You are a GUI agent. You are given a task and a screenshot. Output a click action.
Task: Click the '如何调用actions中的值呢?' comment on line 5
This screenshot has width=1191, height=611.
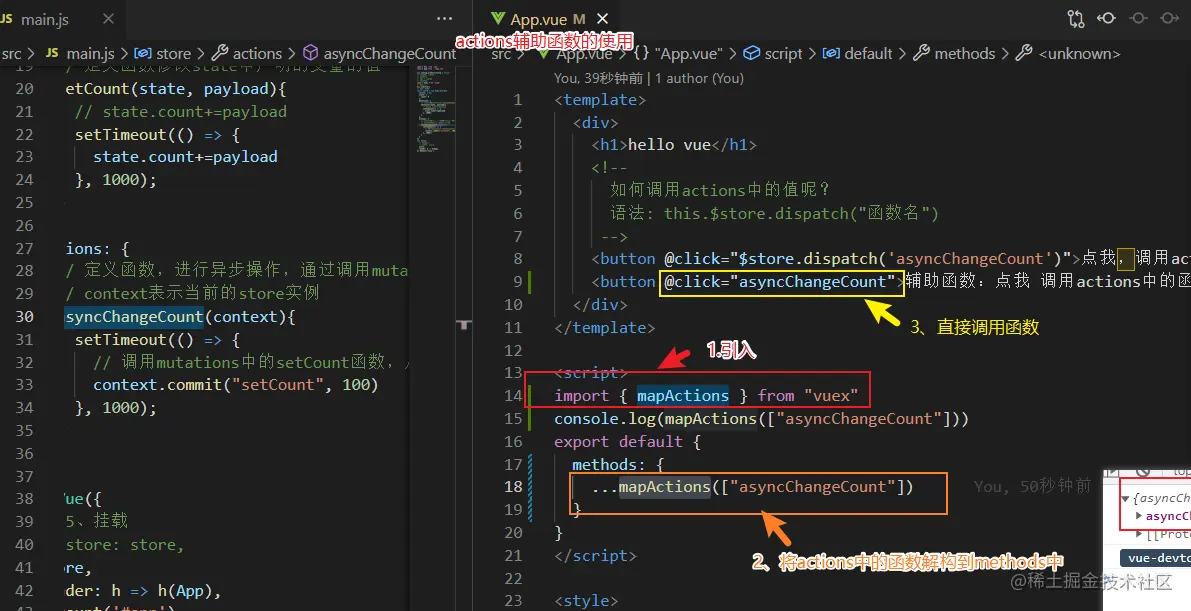719,189
